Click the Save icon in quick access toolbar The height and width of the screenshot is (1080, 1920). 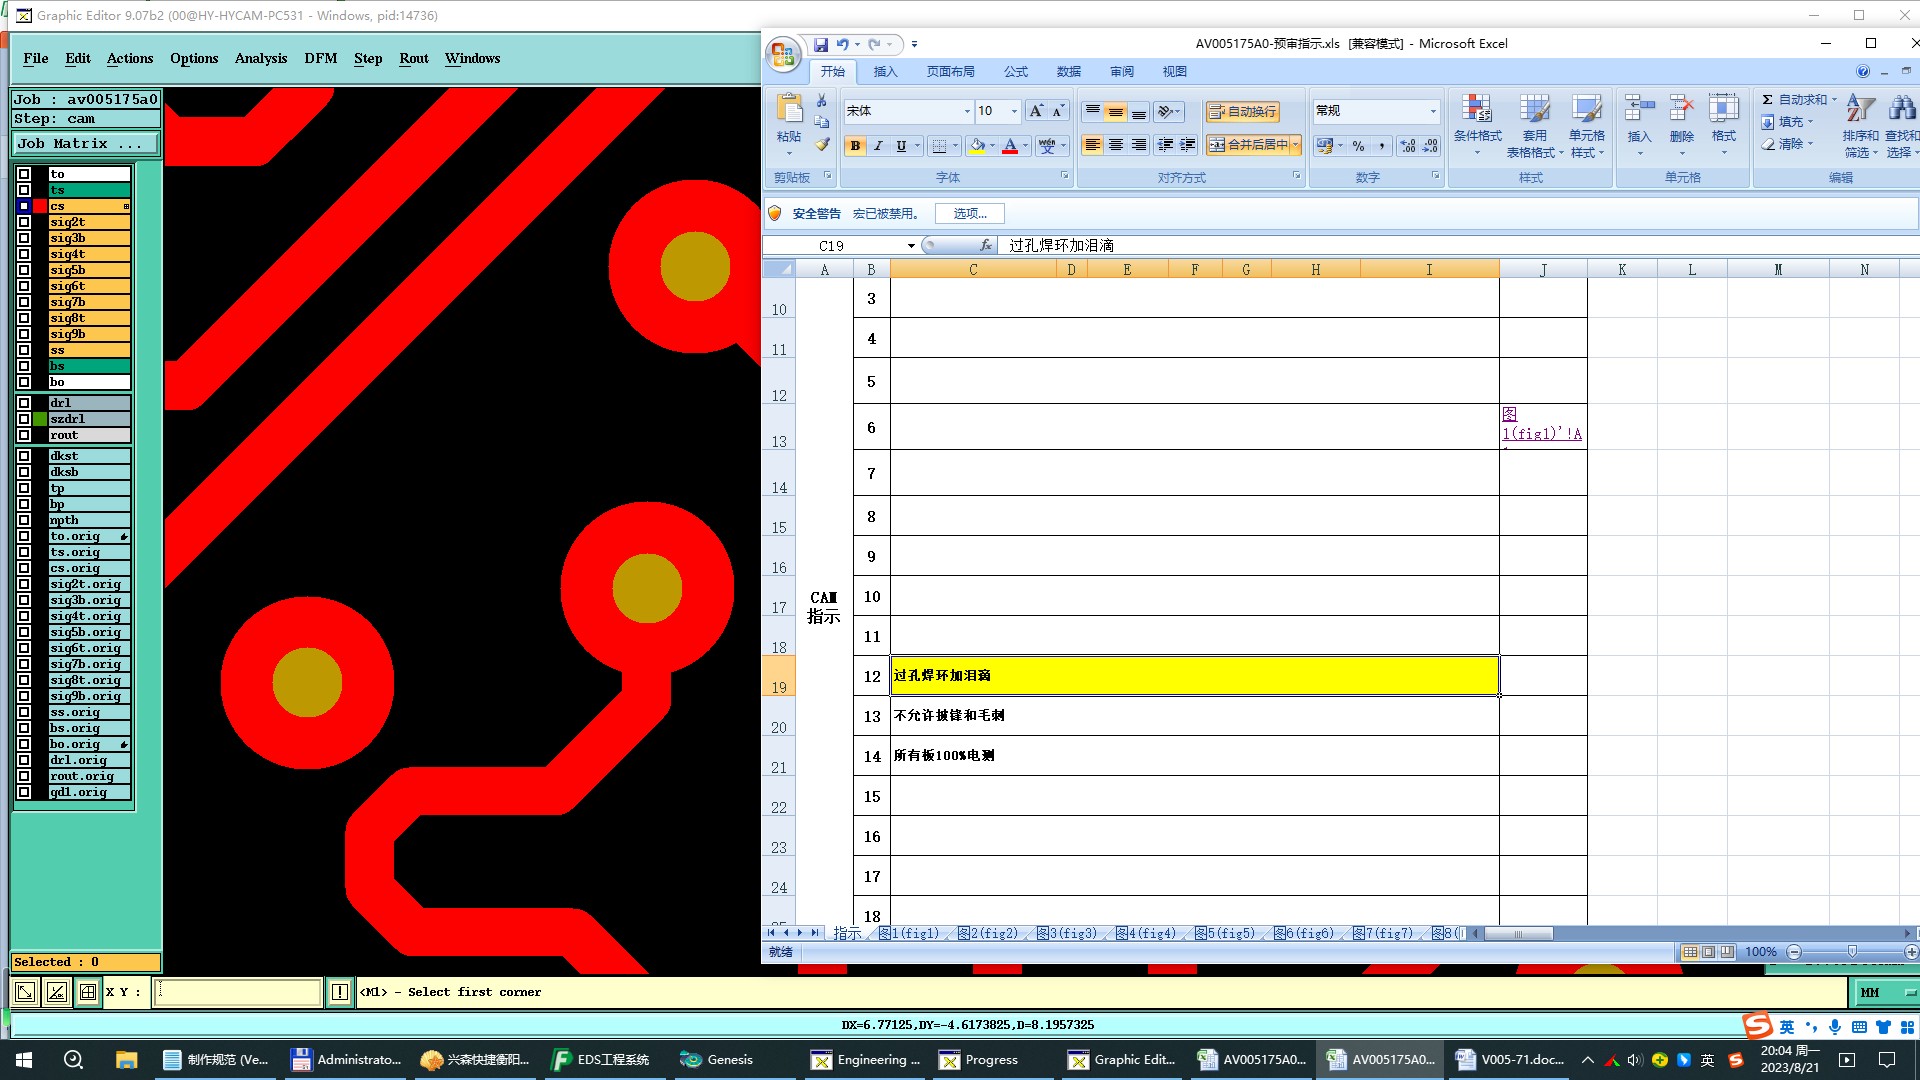click(x=820, y=44)
